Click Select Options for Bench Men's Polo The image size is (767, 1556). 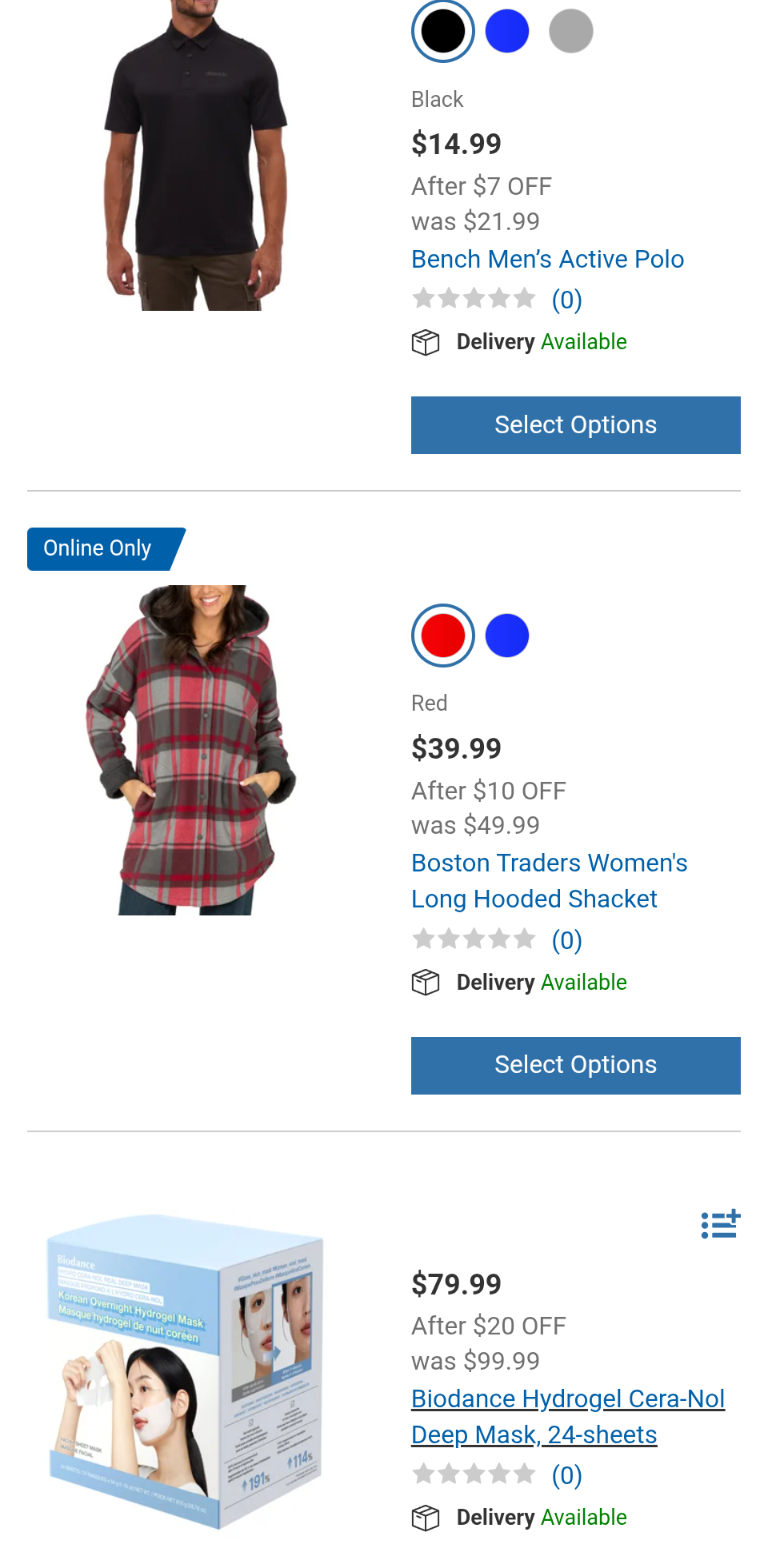click(576, 425)
